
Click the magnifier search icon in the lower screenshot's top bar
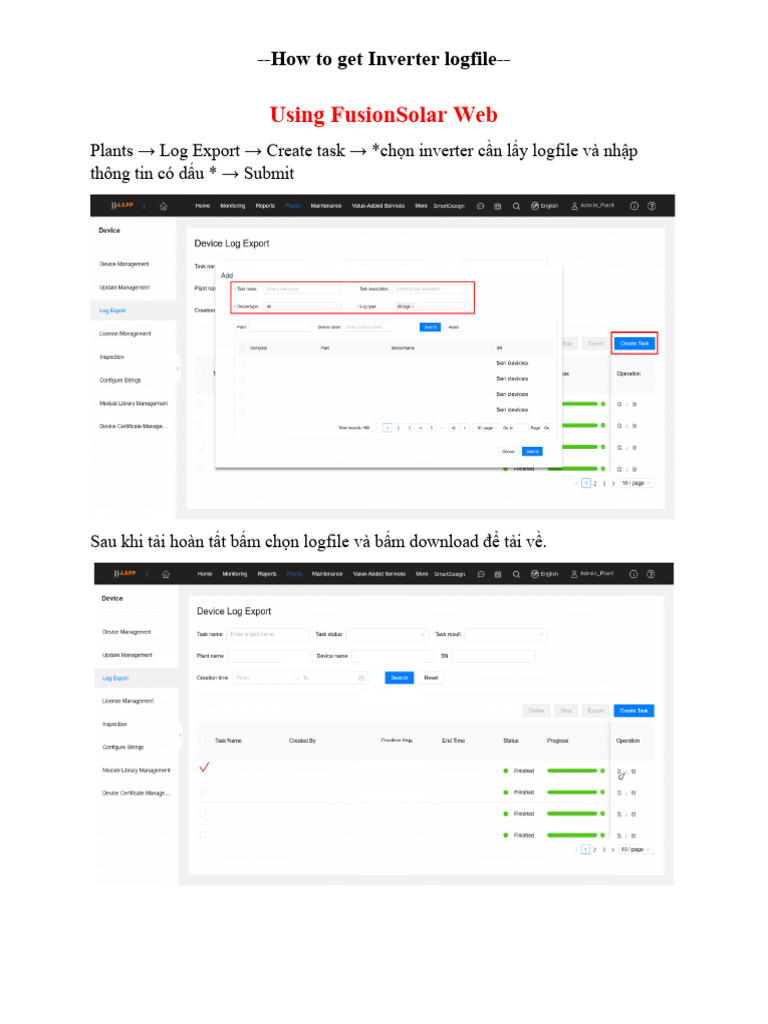pos(517,574)
